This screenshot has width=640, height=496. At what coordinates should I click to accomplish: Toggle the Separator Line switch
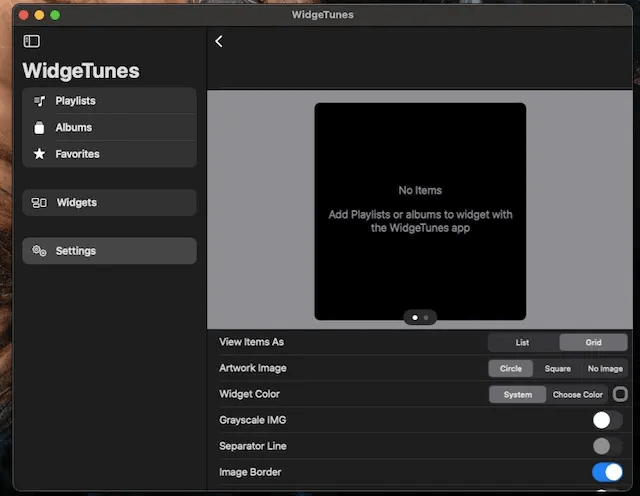(x=607, y=446)
